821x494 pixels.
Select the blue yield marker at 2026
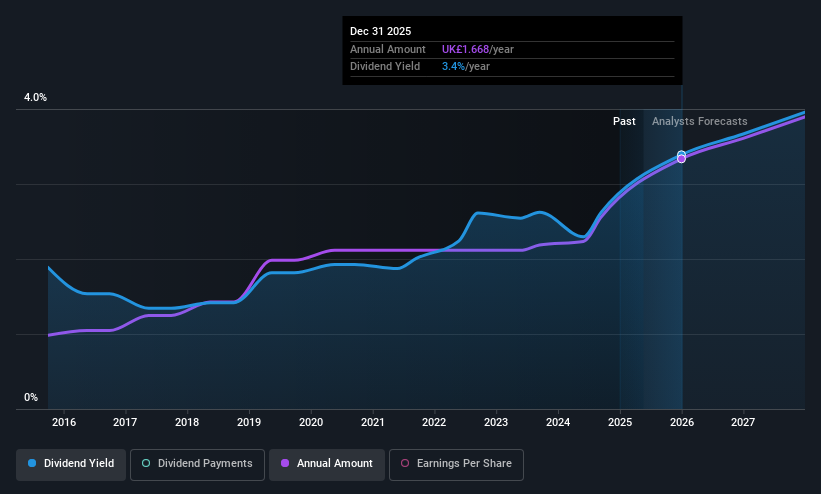(681, 155)
